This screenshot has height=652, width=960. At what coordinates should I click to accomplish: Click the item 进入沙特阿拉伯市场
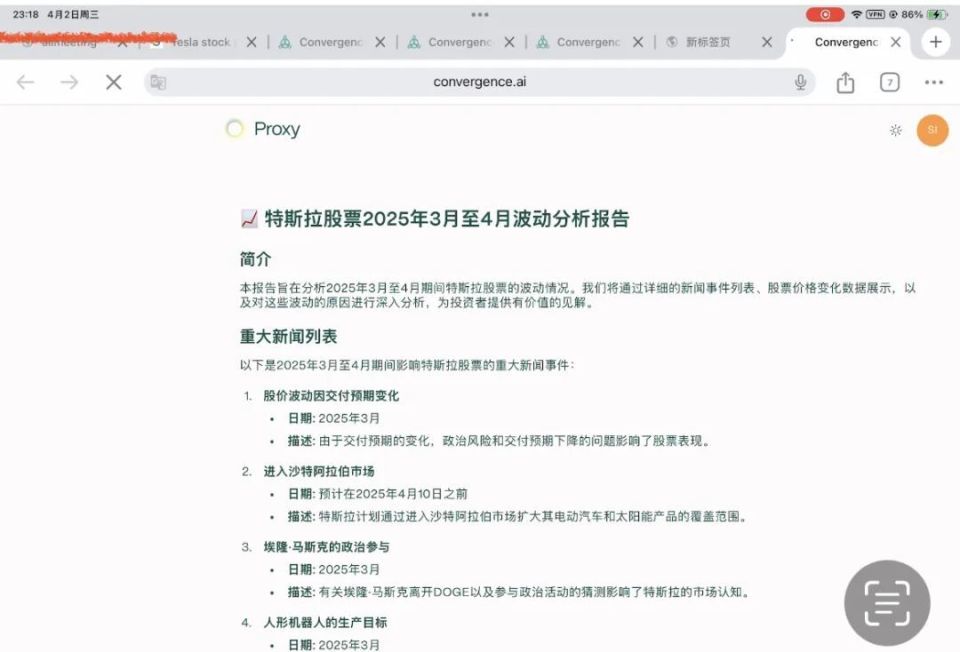click(319, 471)
